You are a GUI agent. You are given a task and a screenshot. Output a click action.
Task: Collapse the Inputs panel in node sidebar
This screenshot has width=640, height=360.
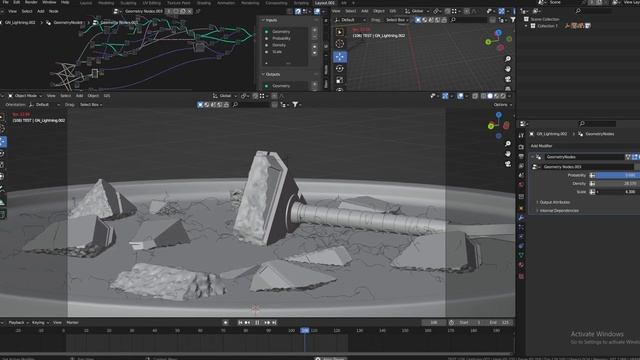[x=263, y=20]
